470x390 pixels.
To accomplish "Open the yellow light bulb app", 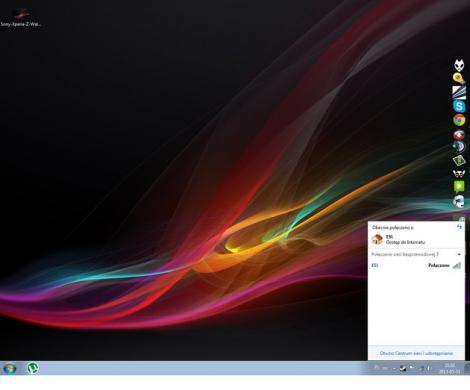I will [459, 79].
